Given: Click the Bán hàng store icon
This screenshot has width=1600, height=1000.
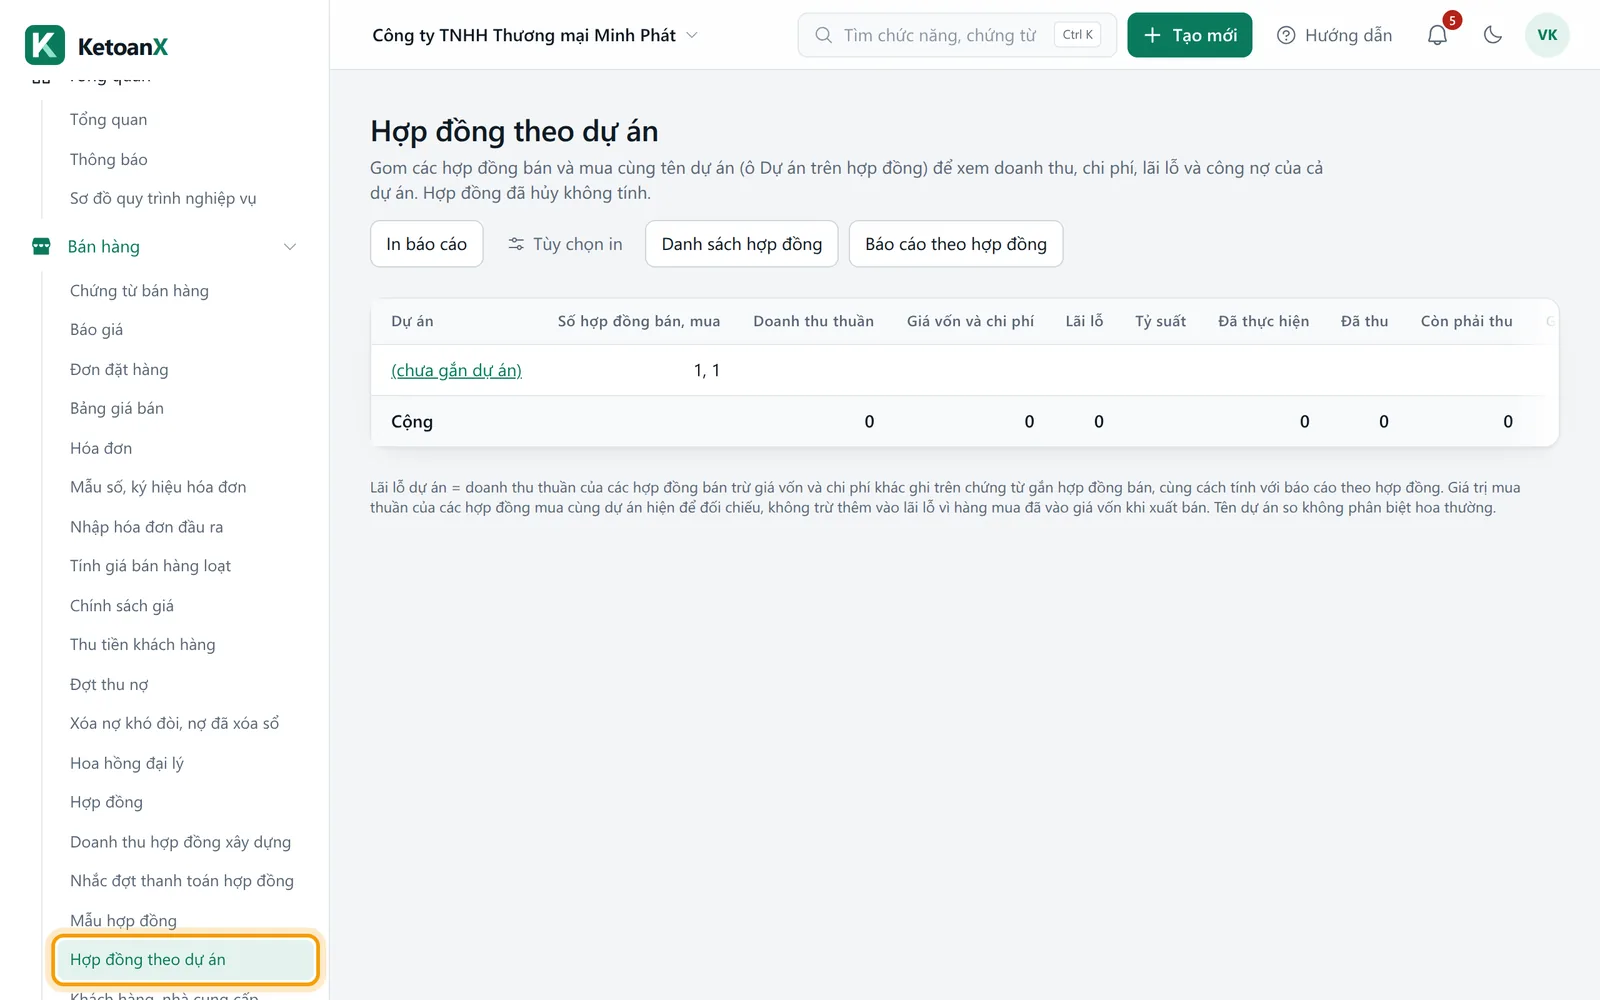Looking at the screenshot, I should tap(41, 246).
